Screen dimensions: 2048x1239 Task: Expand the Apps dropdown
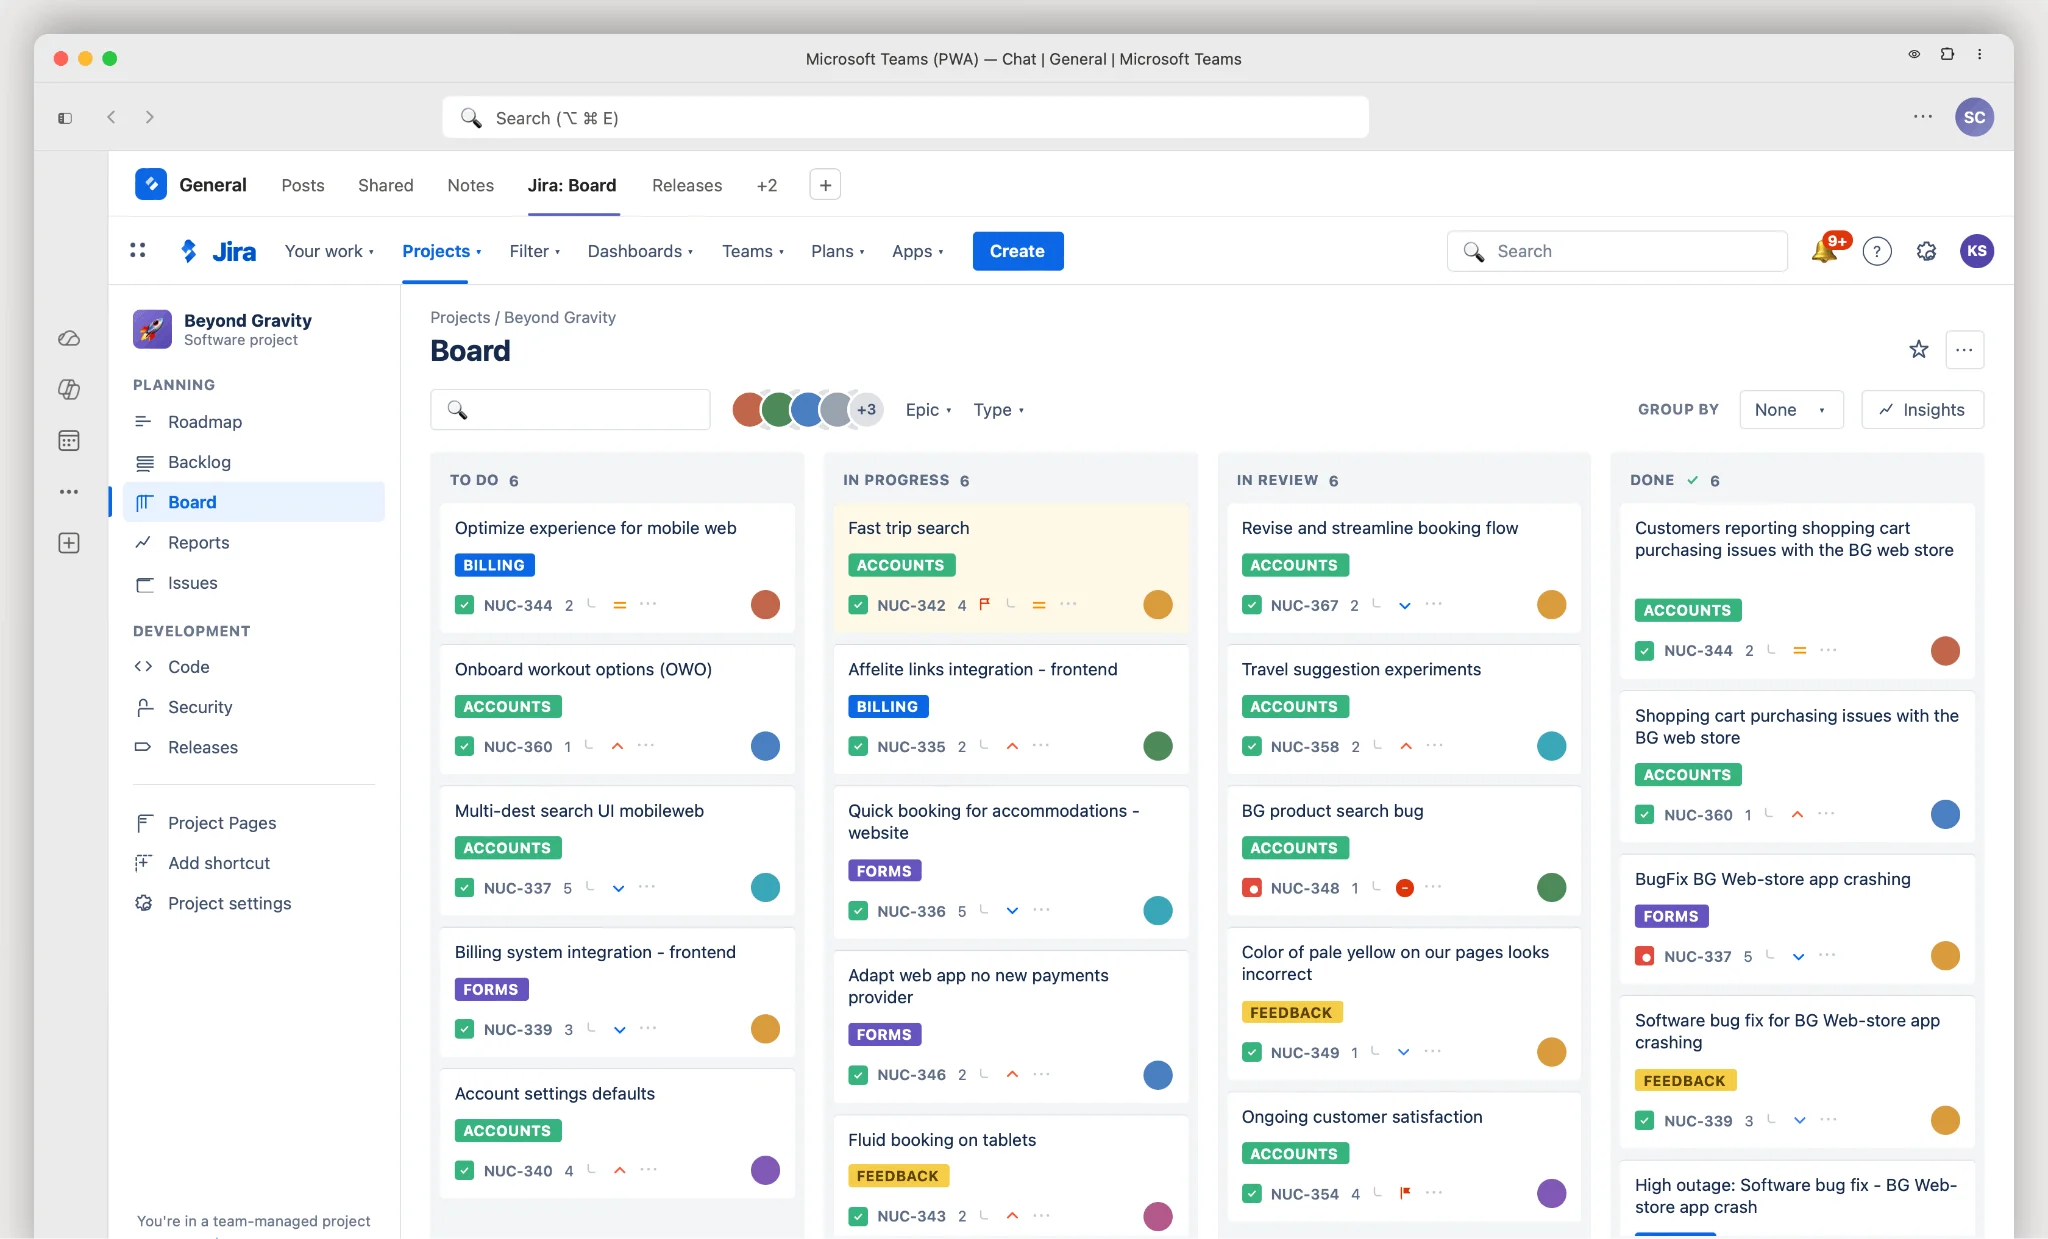pos(918,251)
